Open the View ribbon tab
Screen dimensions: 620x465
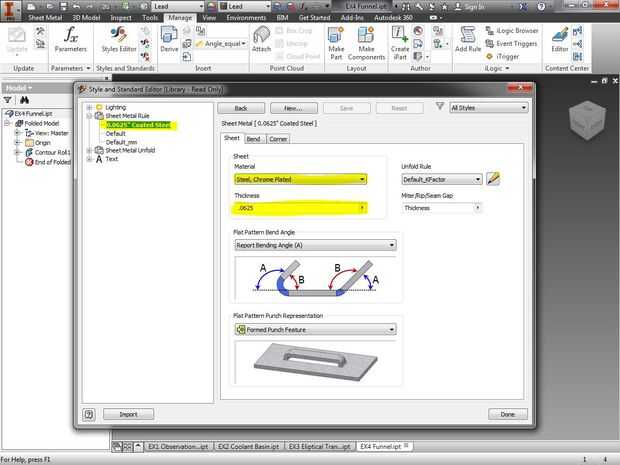[209, 17]
